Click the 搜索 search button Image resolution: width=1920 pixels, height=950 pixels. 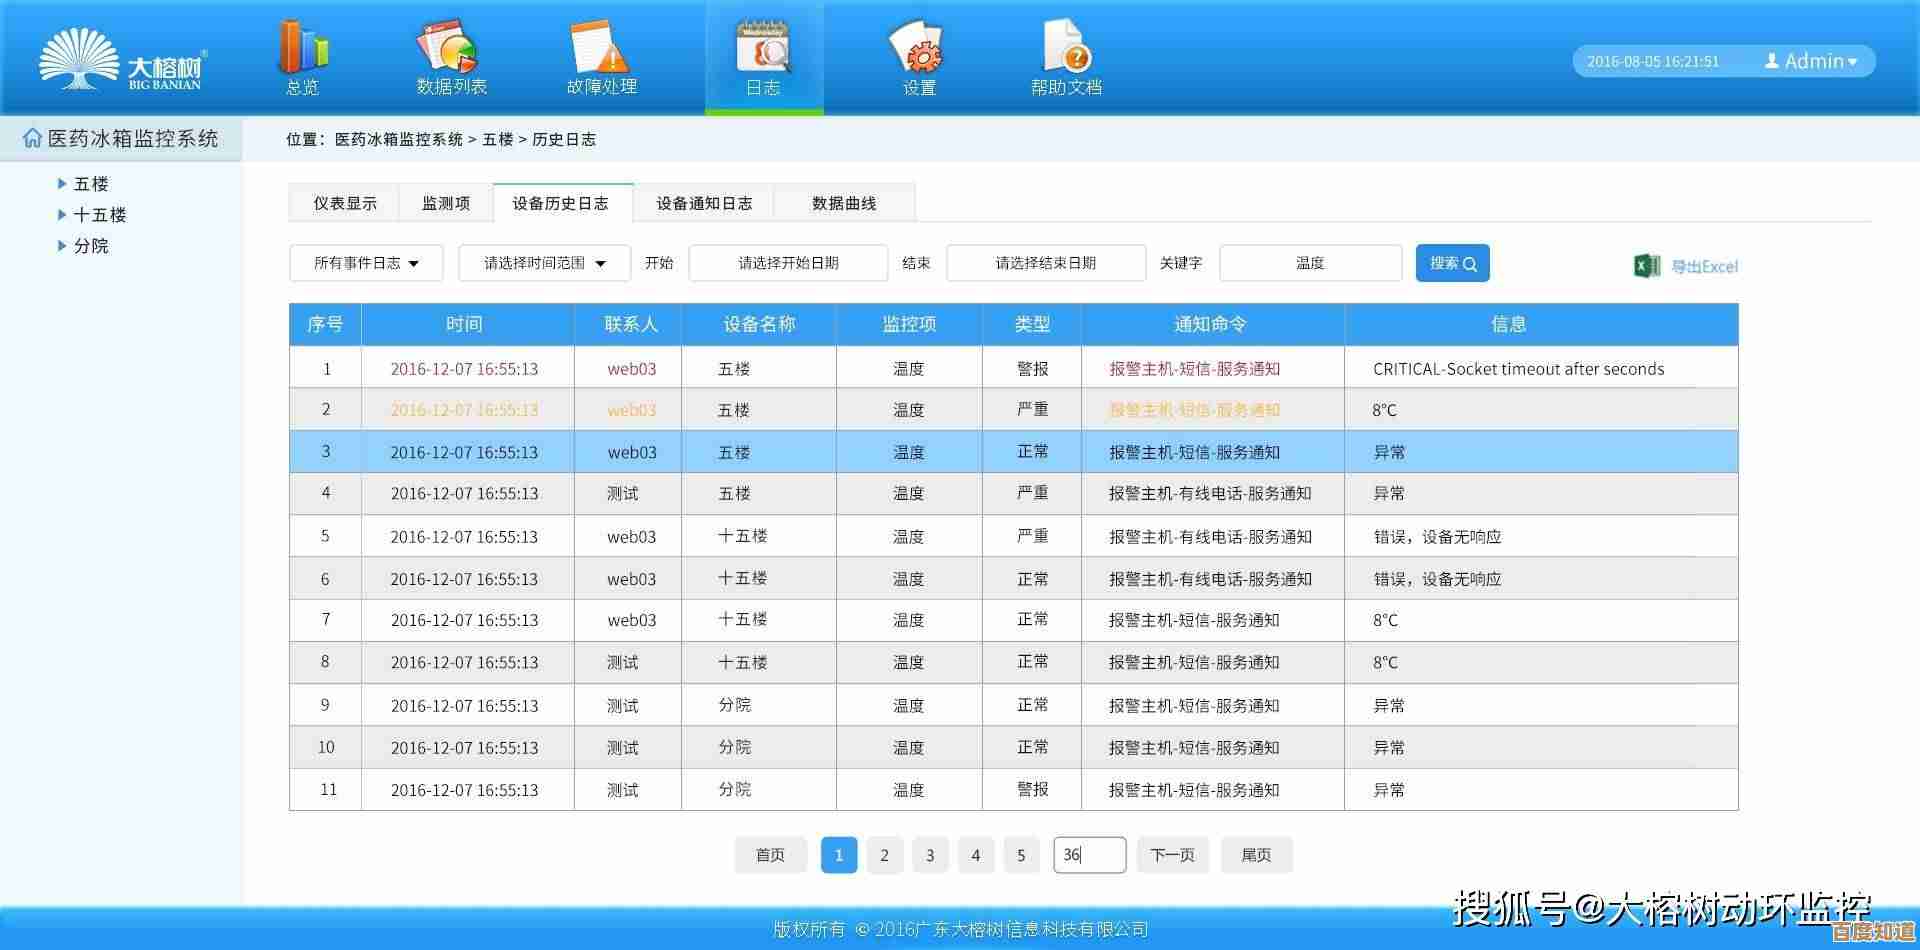pos(1452,263)
